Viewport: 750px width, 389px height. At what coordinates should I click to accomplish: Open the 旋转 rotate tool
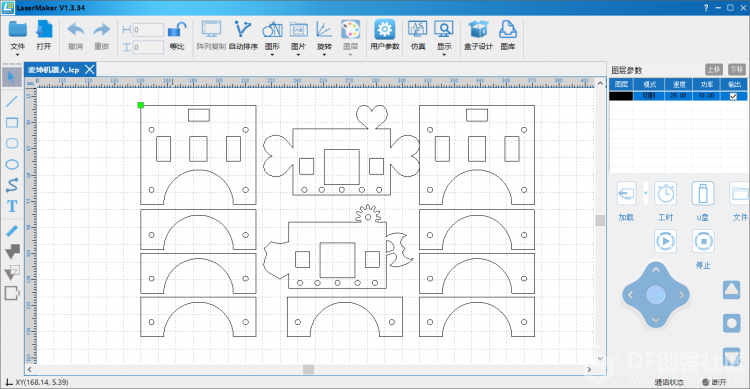point(324,30)
